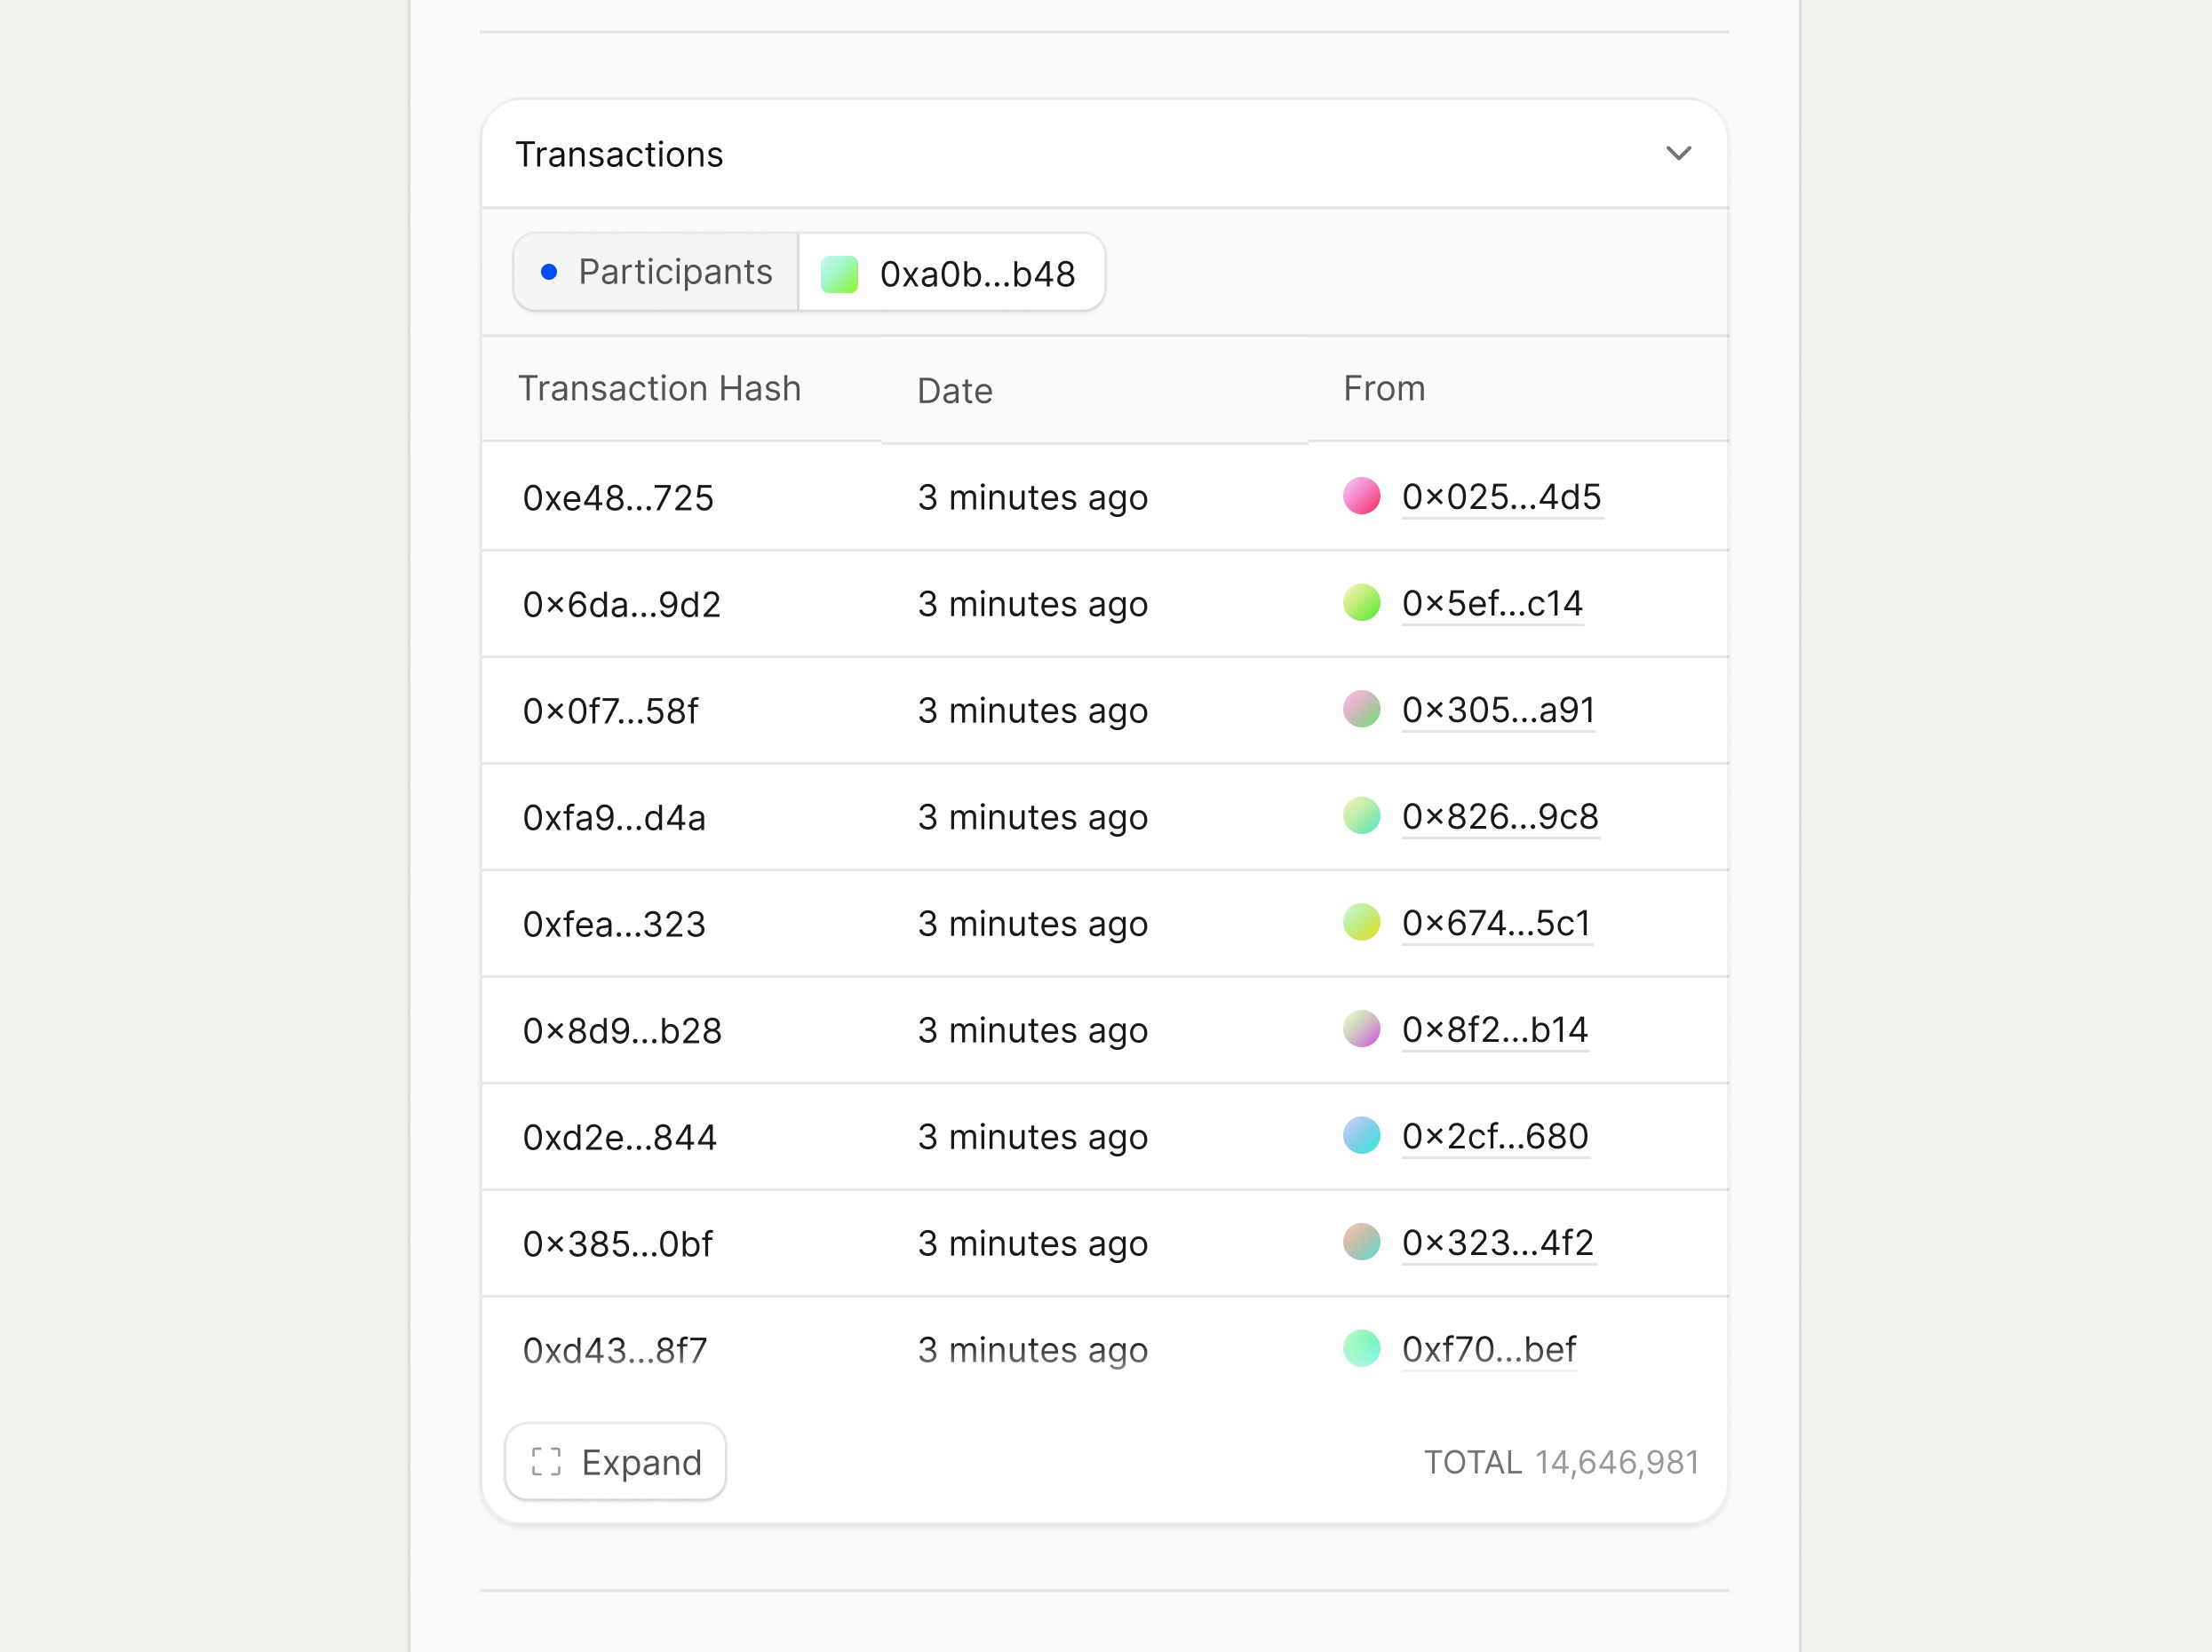The image size is (2212, 1652).
Task: Click the purple avatar next to 0x8f2...b14
Action: point(1362,1030)
